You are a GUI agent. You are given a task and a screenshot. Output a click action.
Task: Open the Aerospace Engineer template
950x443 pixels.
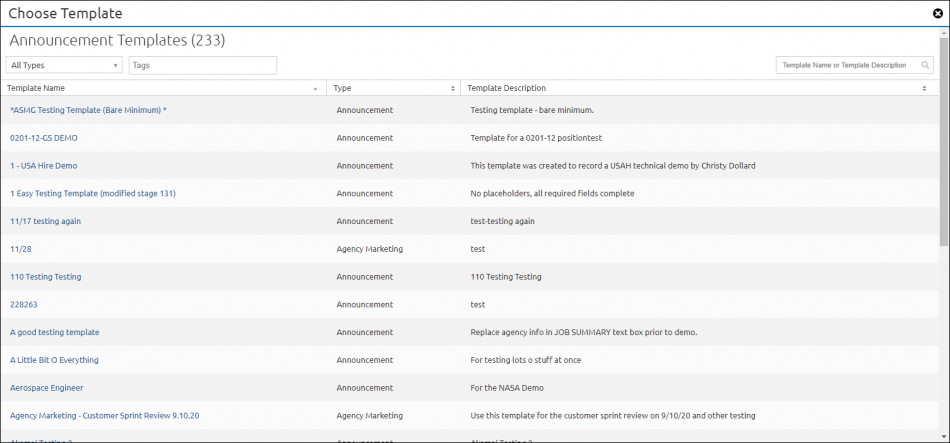pos(47,388)
